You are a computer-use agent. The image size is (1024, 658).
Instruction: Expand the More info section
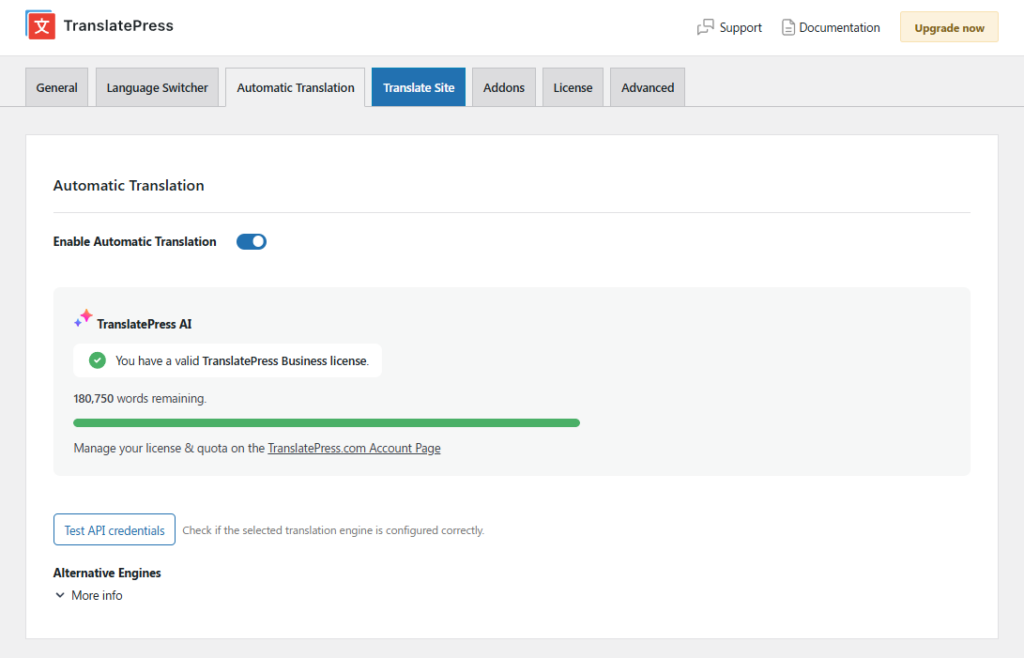coord(88,595)
